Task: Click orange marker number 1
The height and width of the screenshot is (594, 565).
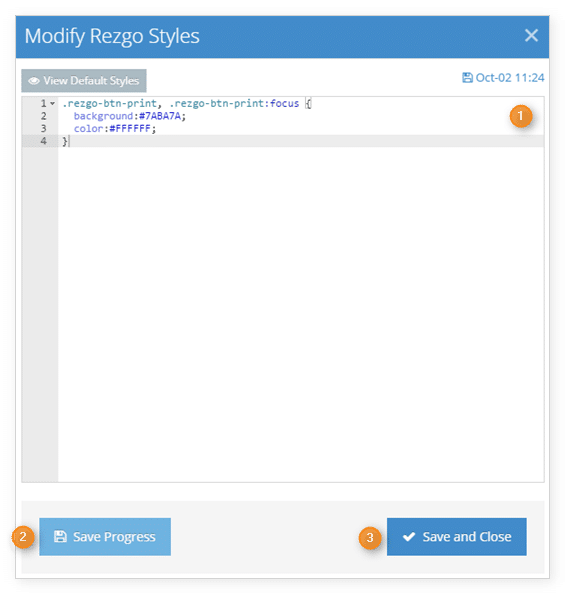Action: [x=521, y=116]
